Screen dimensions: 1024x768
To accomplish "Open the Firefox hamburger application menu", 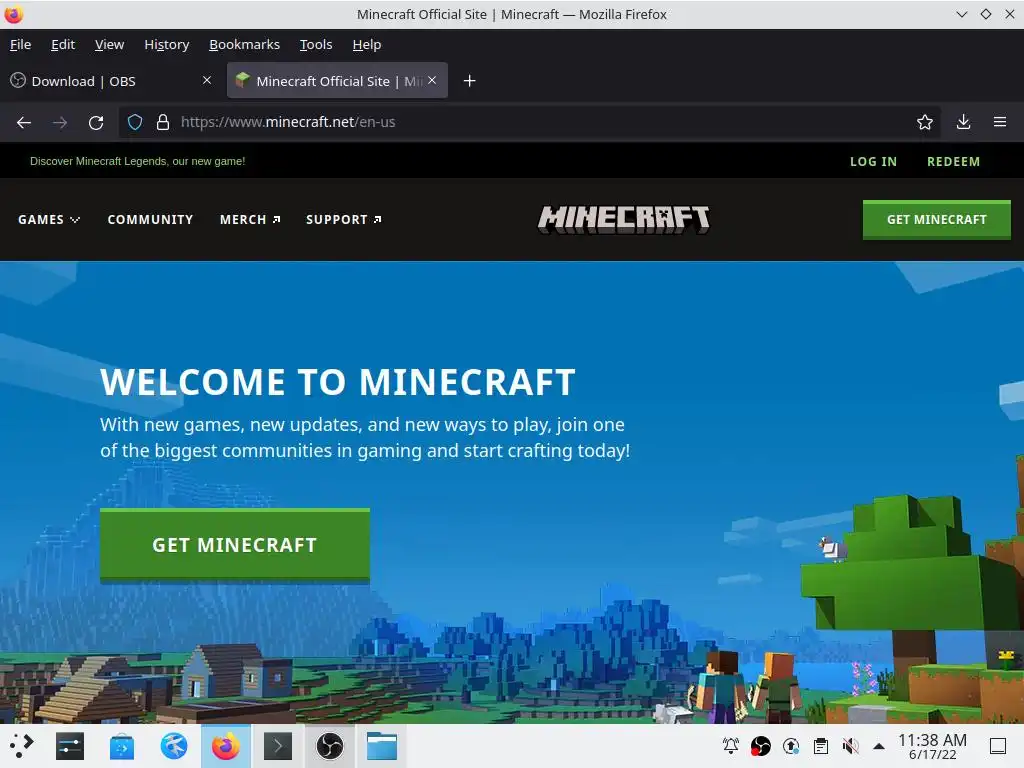I will (x=1000, y=122).
